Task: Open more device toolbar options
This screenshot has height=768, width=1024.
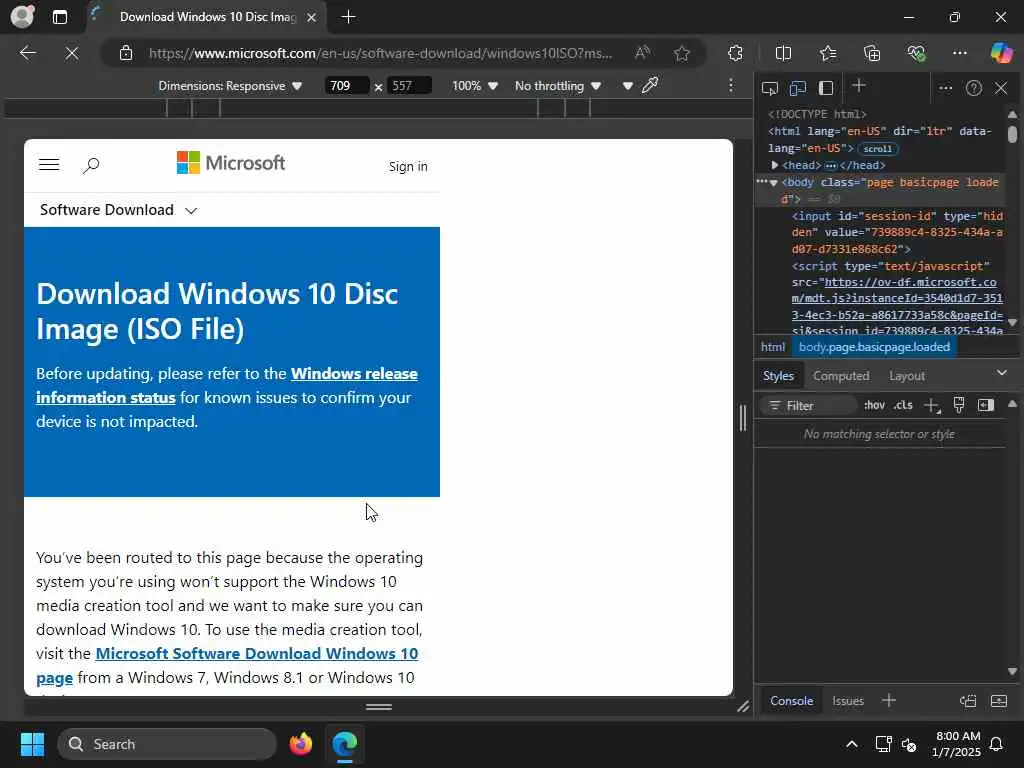Action: 731,86
